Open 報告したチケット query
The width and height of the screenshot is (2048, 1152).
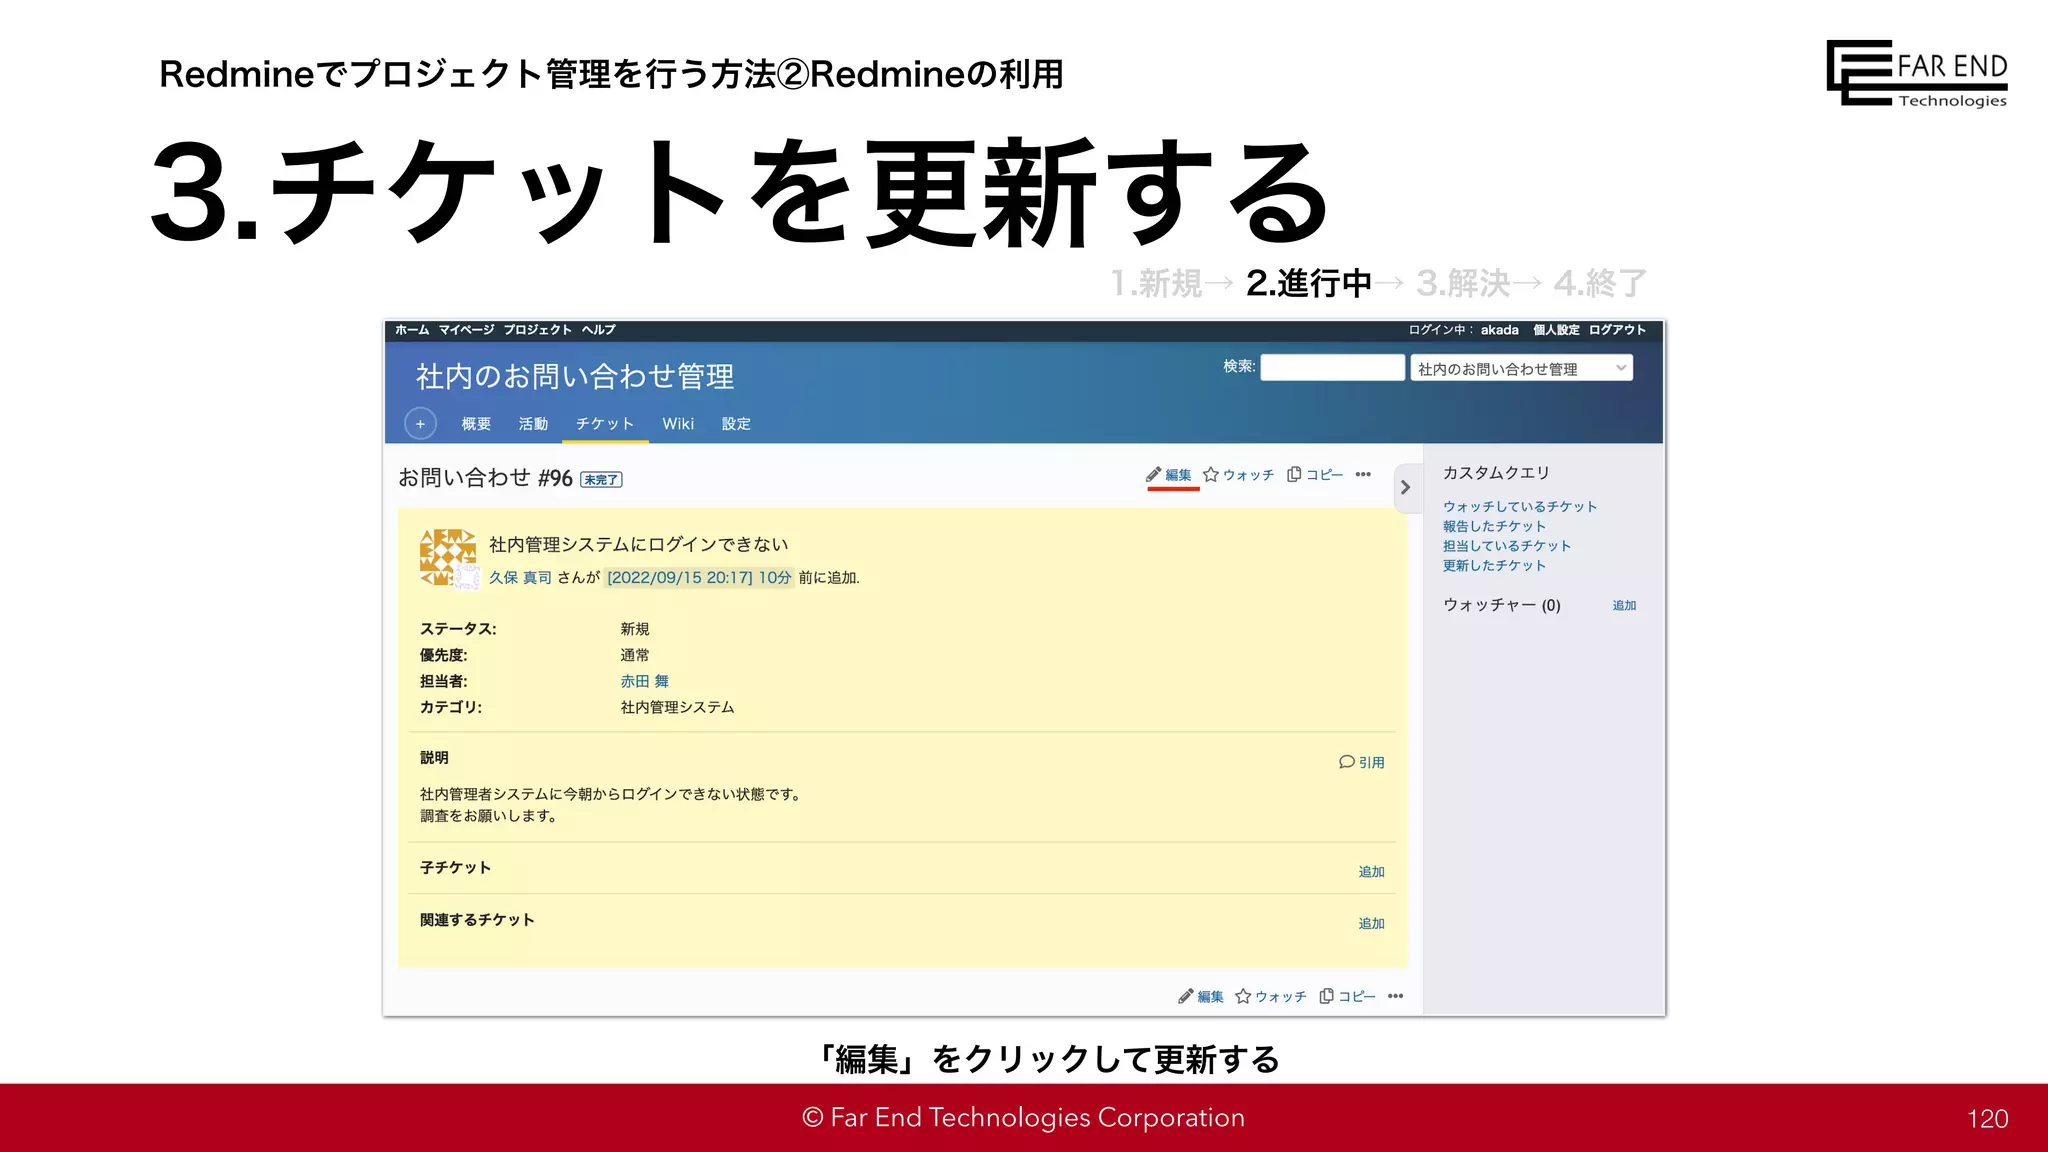[x=1494, y=526]
